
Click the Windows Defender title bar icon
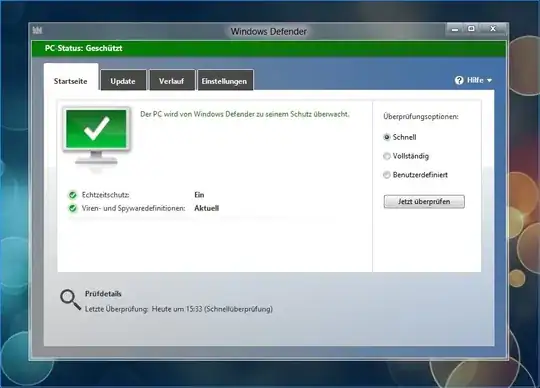click(x=37, y=30)
